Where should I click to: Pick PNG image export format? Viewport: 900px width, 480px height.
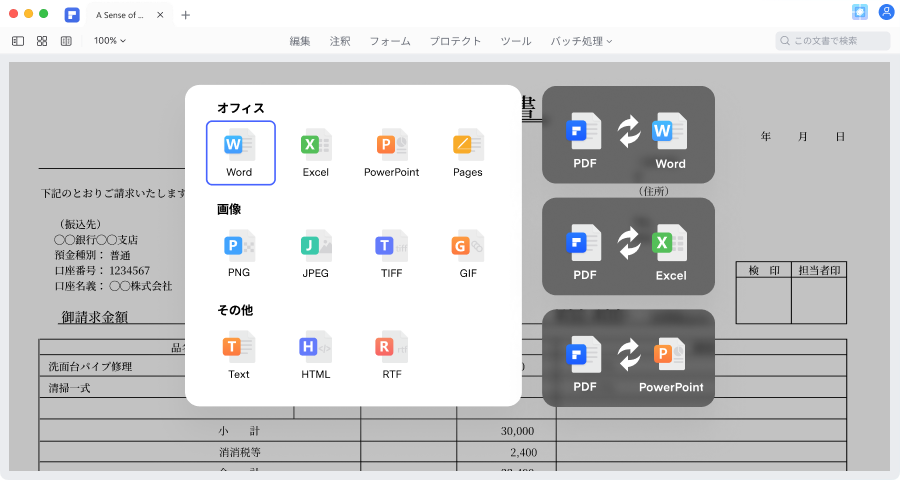pos(239,253)
